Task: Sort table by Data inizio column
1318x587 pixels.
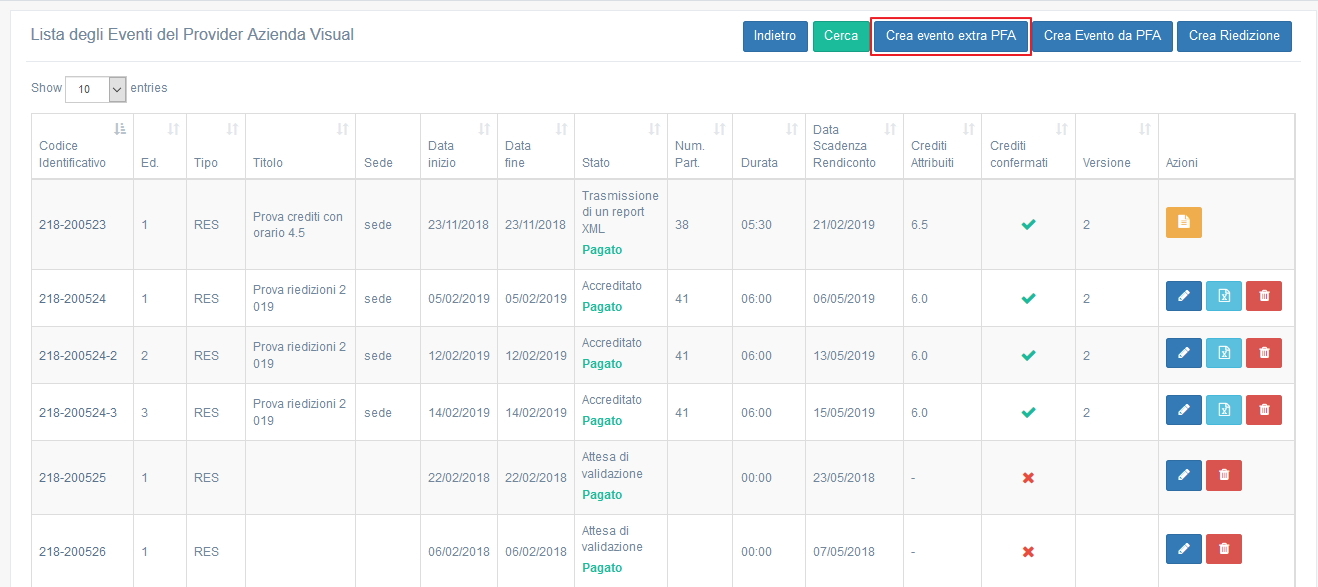Action: (x=458, y=146)
